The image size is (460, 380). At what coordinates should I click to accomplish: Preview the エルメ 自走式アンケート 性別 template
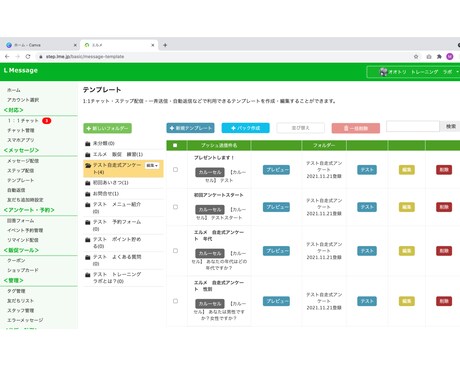(276, 301)
